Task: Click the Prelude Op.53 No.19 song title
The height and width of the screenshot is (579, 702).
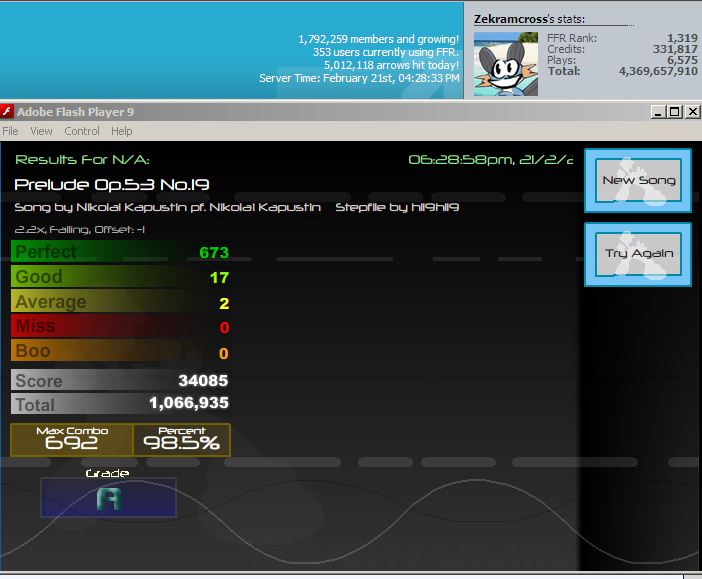Action: [x=112, y=184]
